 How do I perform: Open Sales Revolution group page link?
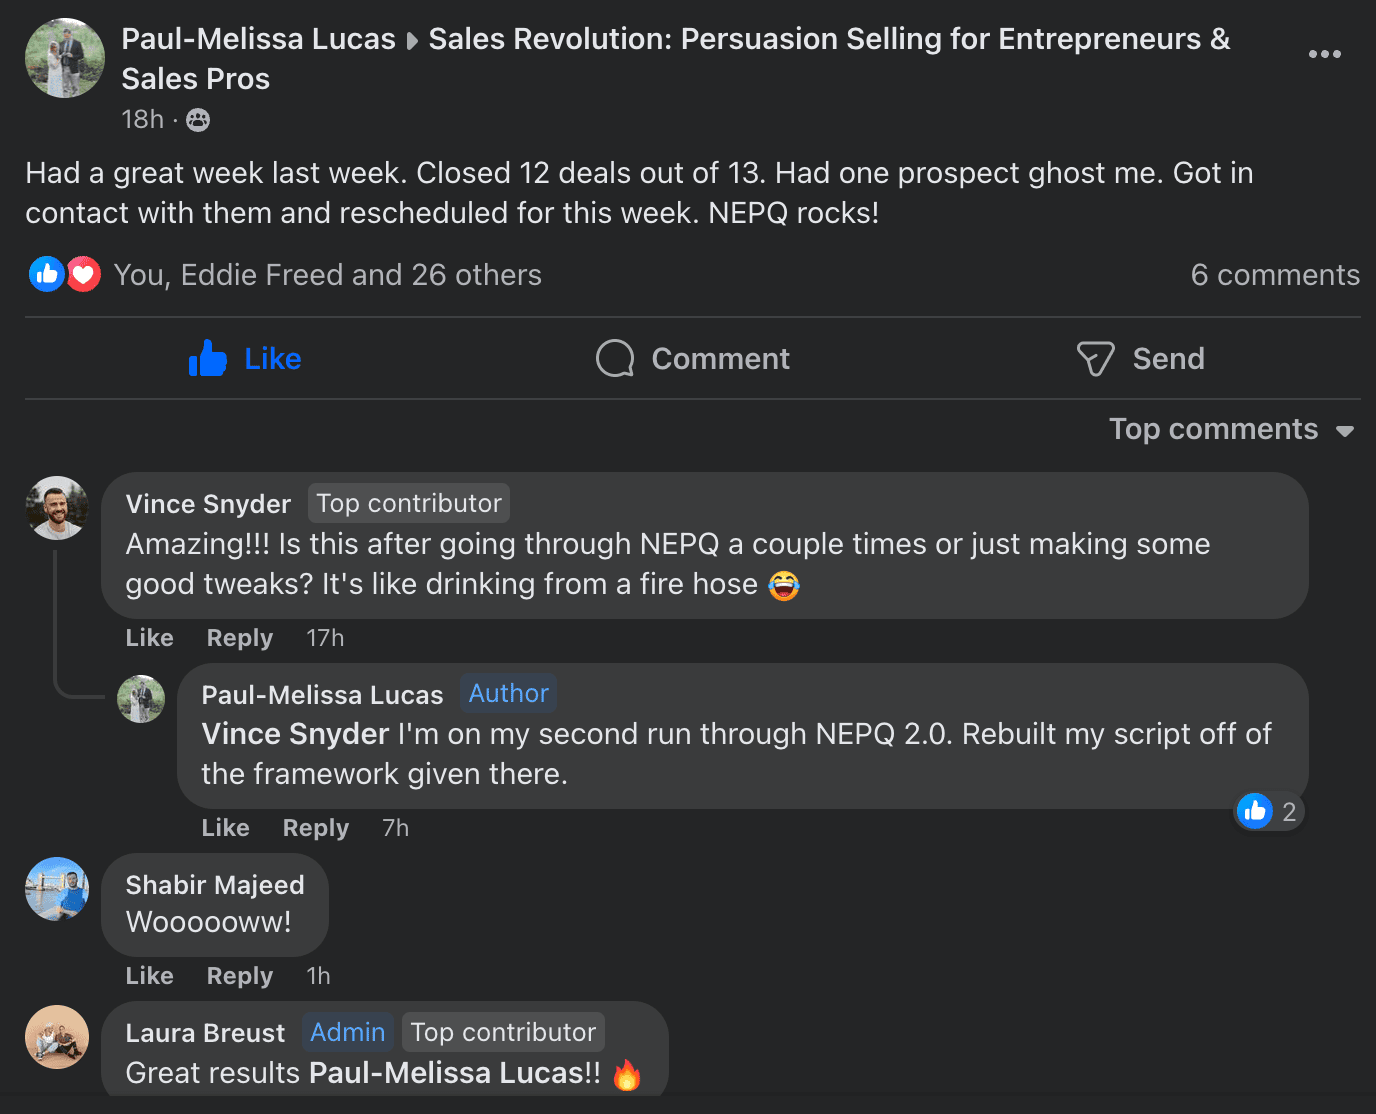coord(828,39)
